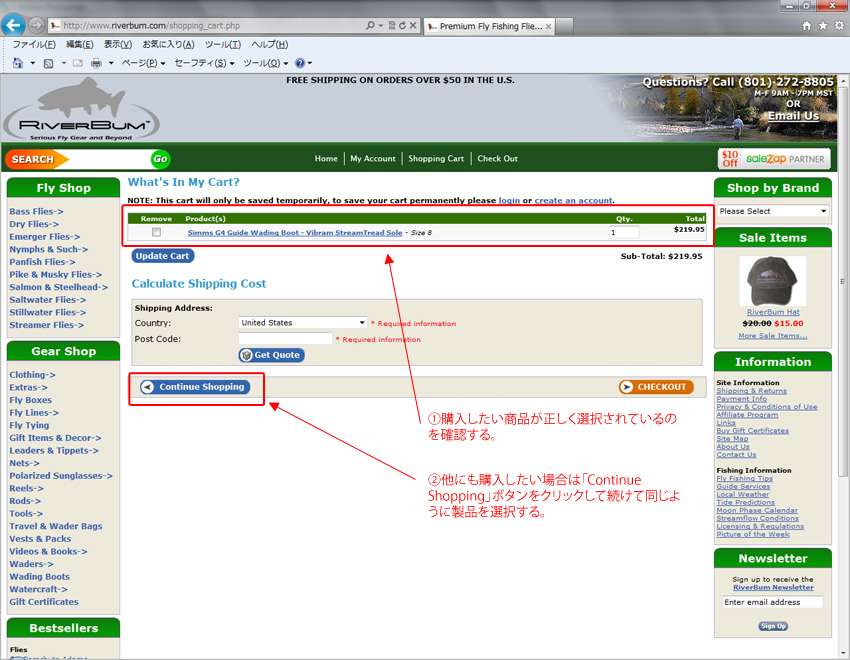Open the 表示(V) menu

pyautogui.click(x=118, y=44)
